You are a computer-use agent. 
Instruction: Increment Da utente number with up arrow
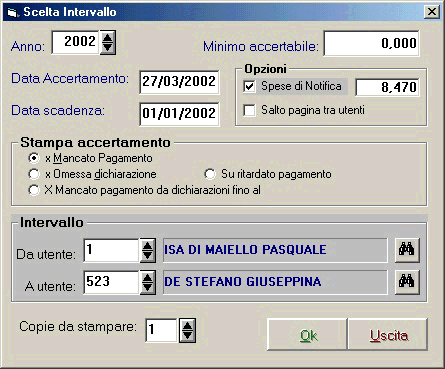147,245
